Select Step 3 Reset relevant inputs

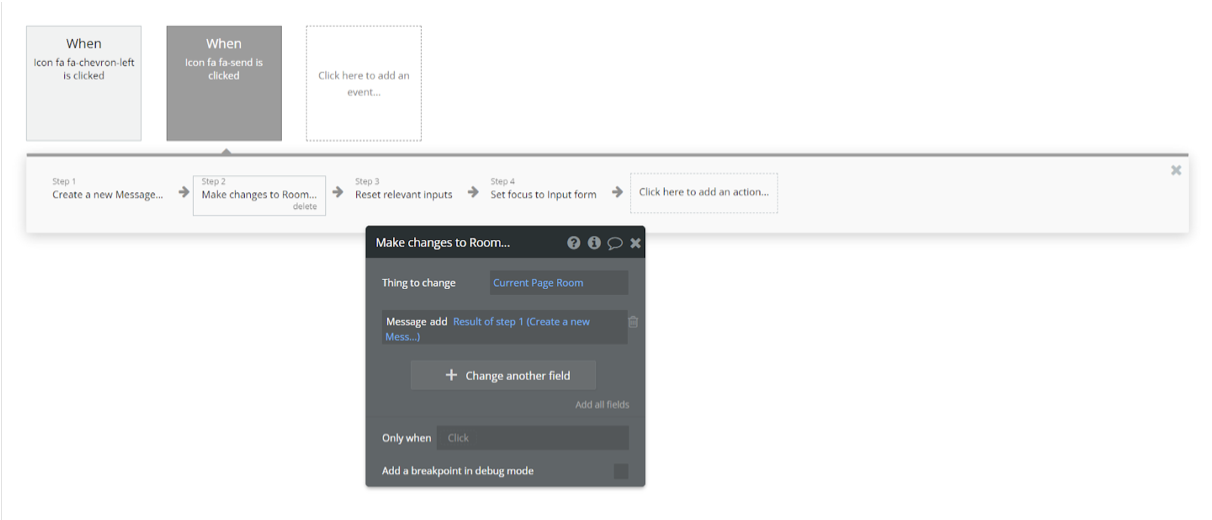pos(404,194)
